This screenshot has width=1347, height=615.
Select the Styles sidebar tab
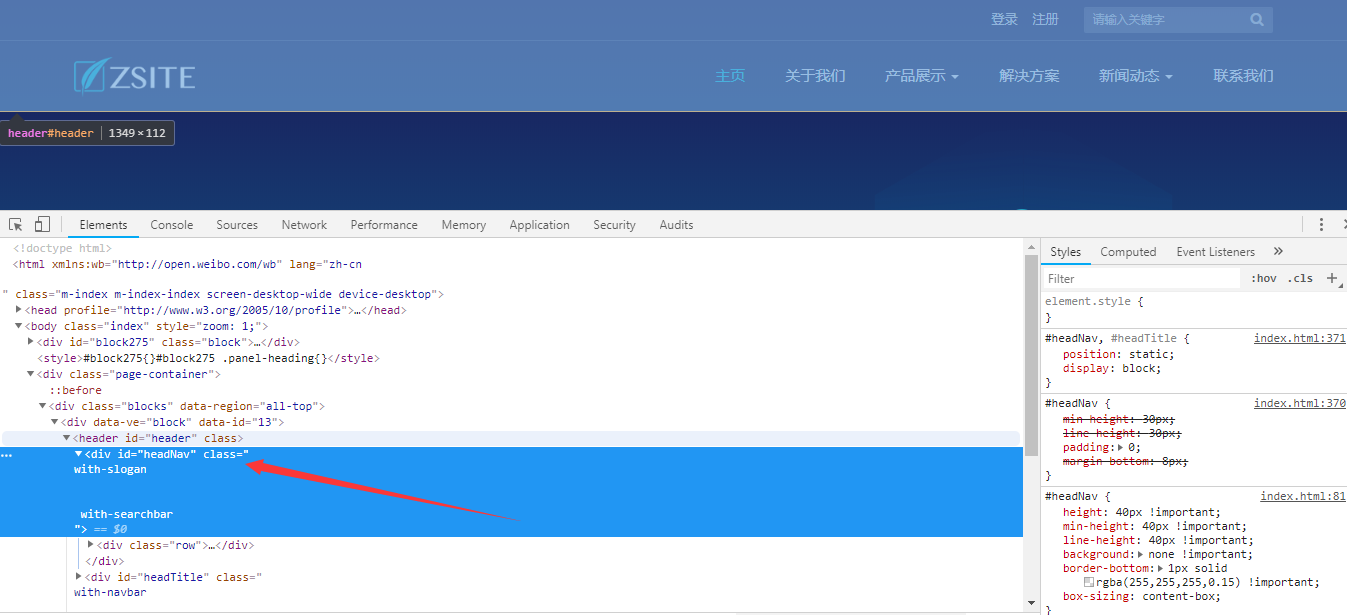pyautogui.click(x=1065, y=252)
